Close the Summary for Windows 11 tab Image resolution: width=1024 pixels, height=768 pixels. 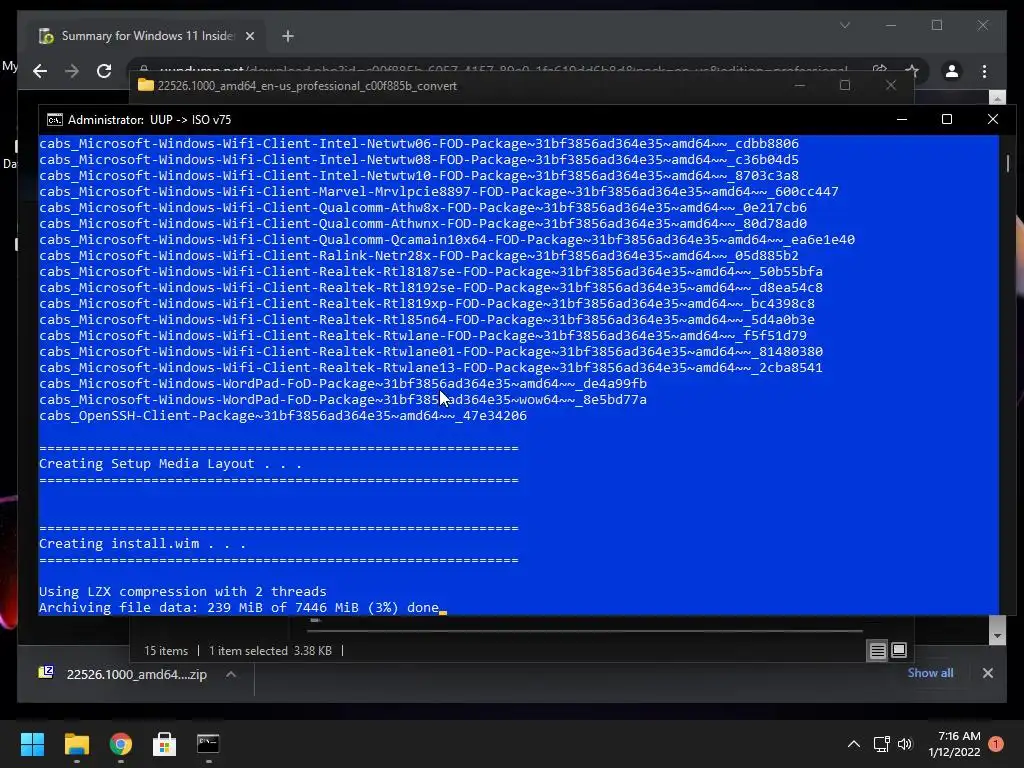click(x=249, y=36)
